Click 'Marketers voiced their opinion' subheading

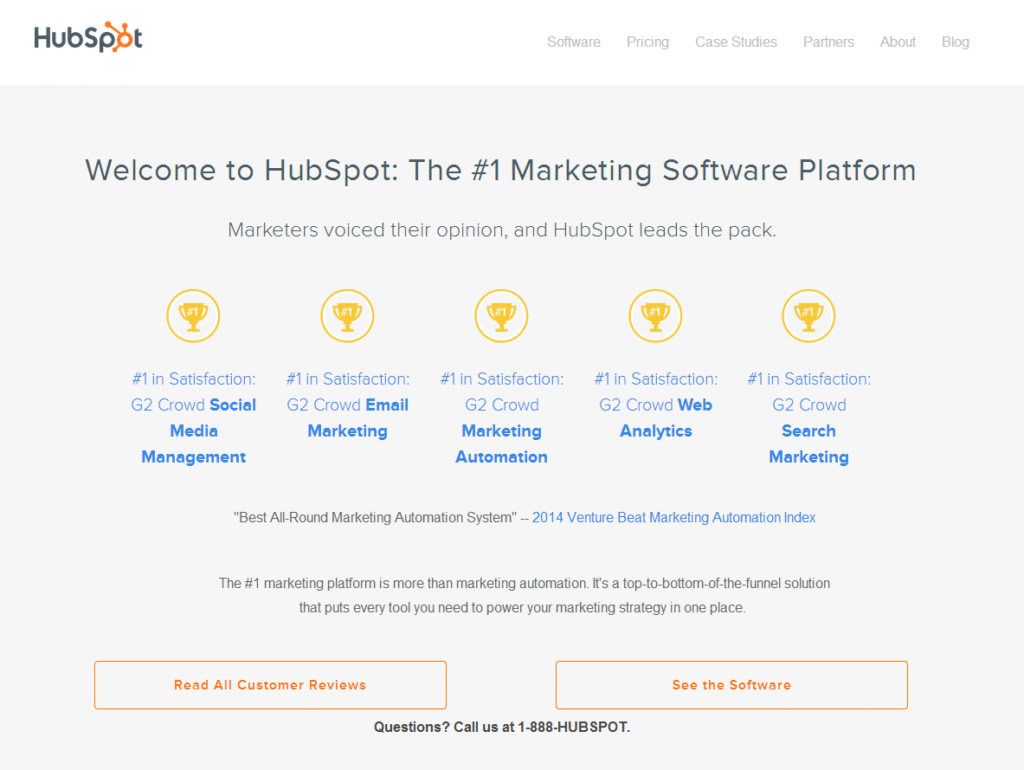click(502, 230)
